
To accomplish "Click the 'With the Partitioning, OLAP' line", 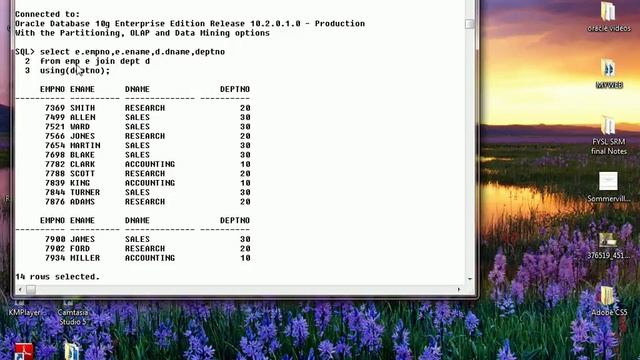I will pyautogui.click(x=142, y=33).
